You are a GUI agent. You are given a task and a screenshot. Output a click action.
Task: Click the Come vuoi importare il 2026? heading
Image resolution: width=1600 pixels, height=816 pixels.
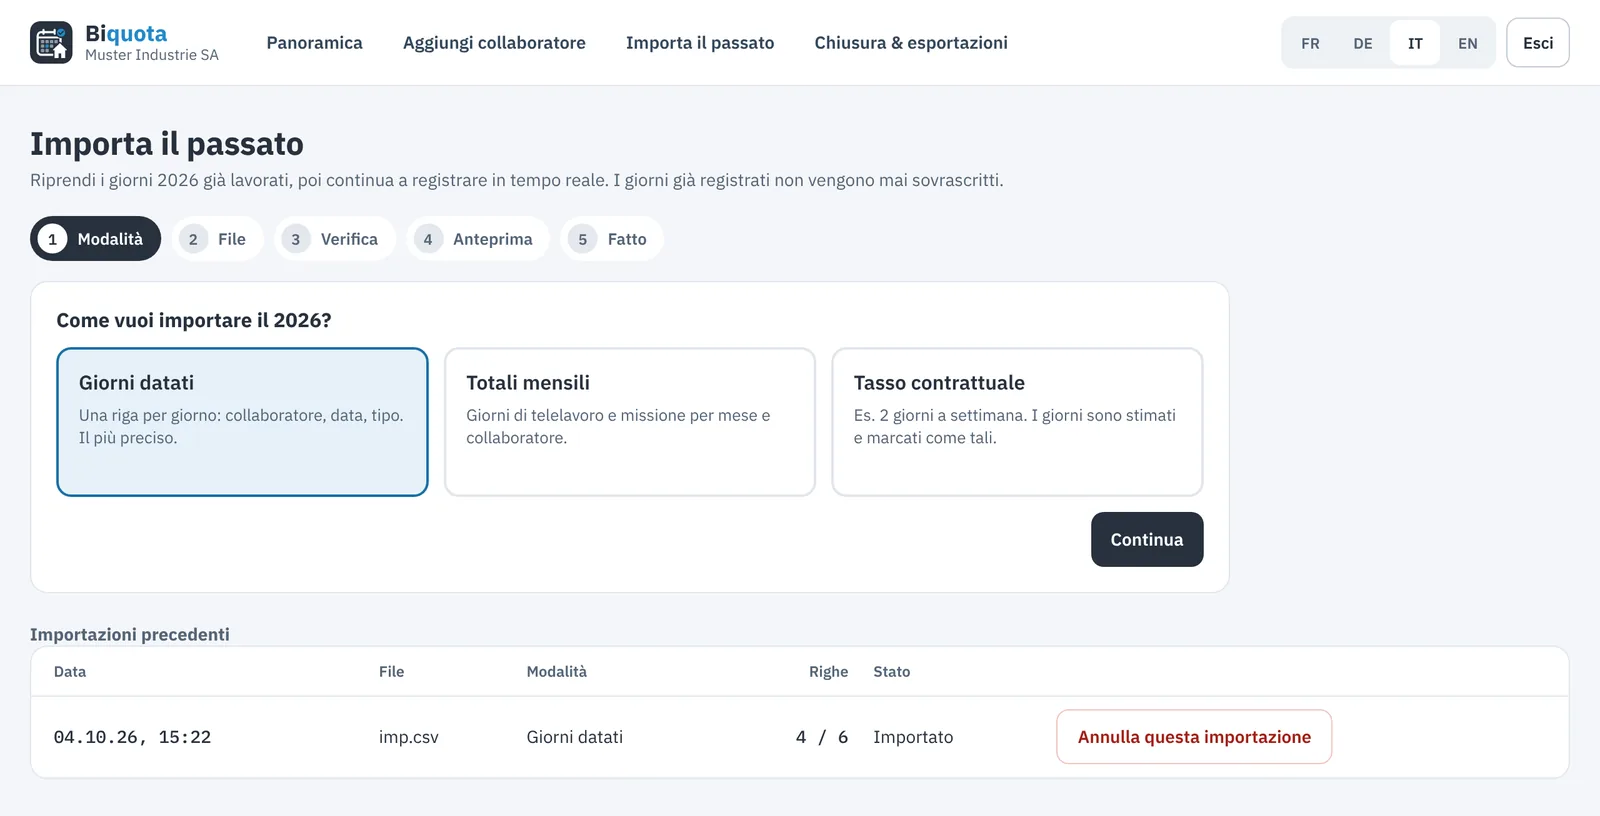click(x=194, y=320)
